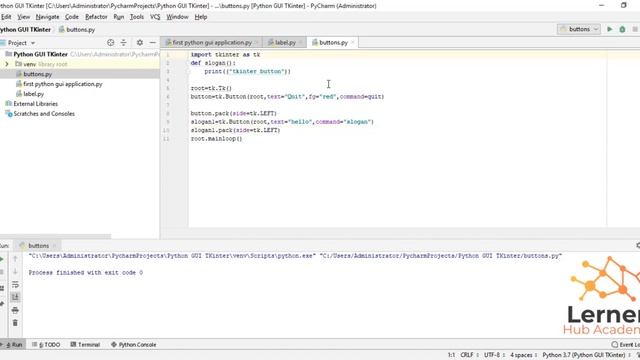Open the Help menu
Viewport: 640px width, 360px height.
[200, 17]
